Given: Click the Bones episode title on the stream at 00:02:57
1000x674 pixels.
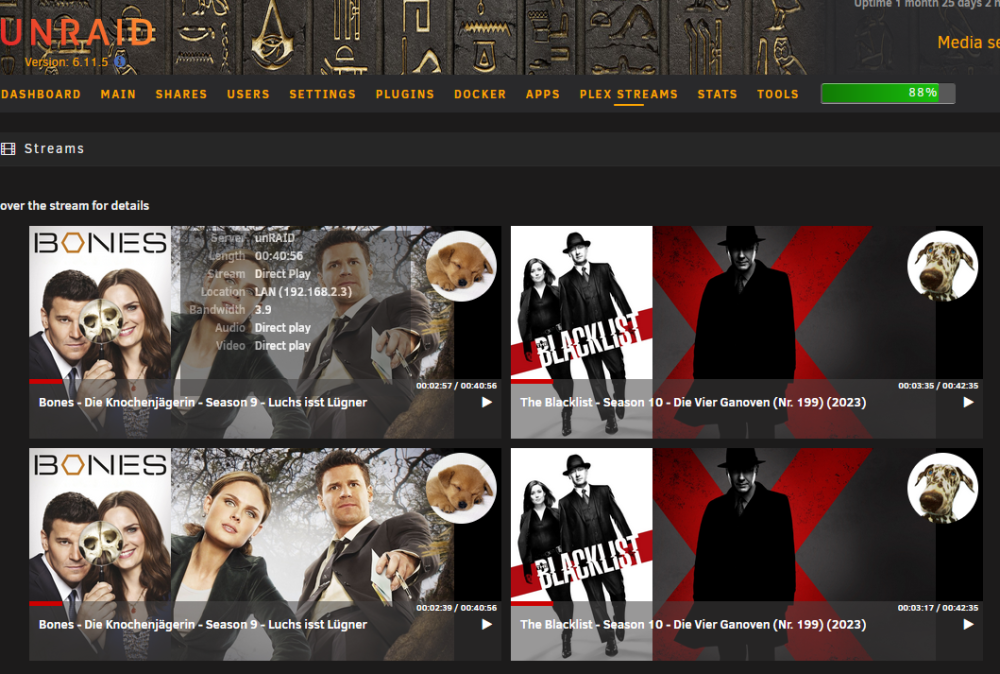Looking at the screenshot, I should (x=203, y=402).
